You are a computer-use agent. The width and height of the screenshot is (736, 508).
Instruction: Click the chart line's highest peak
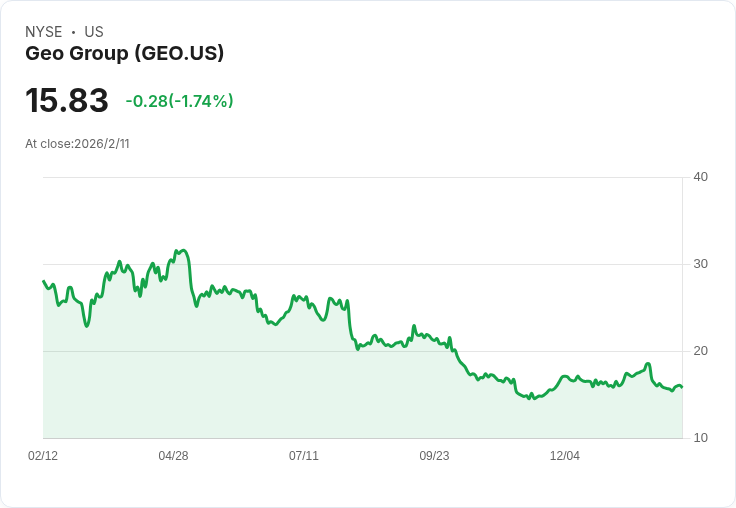[x=181, y=250]
